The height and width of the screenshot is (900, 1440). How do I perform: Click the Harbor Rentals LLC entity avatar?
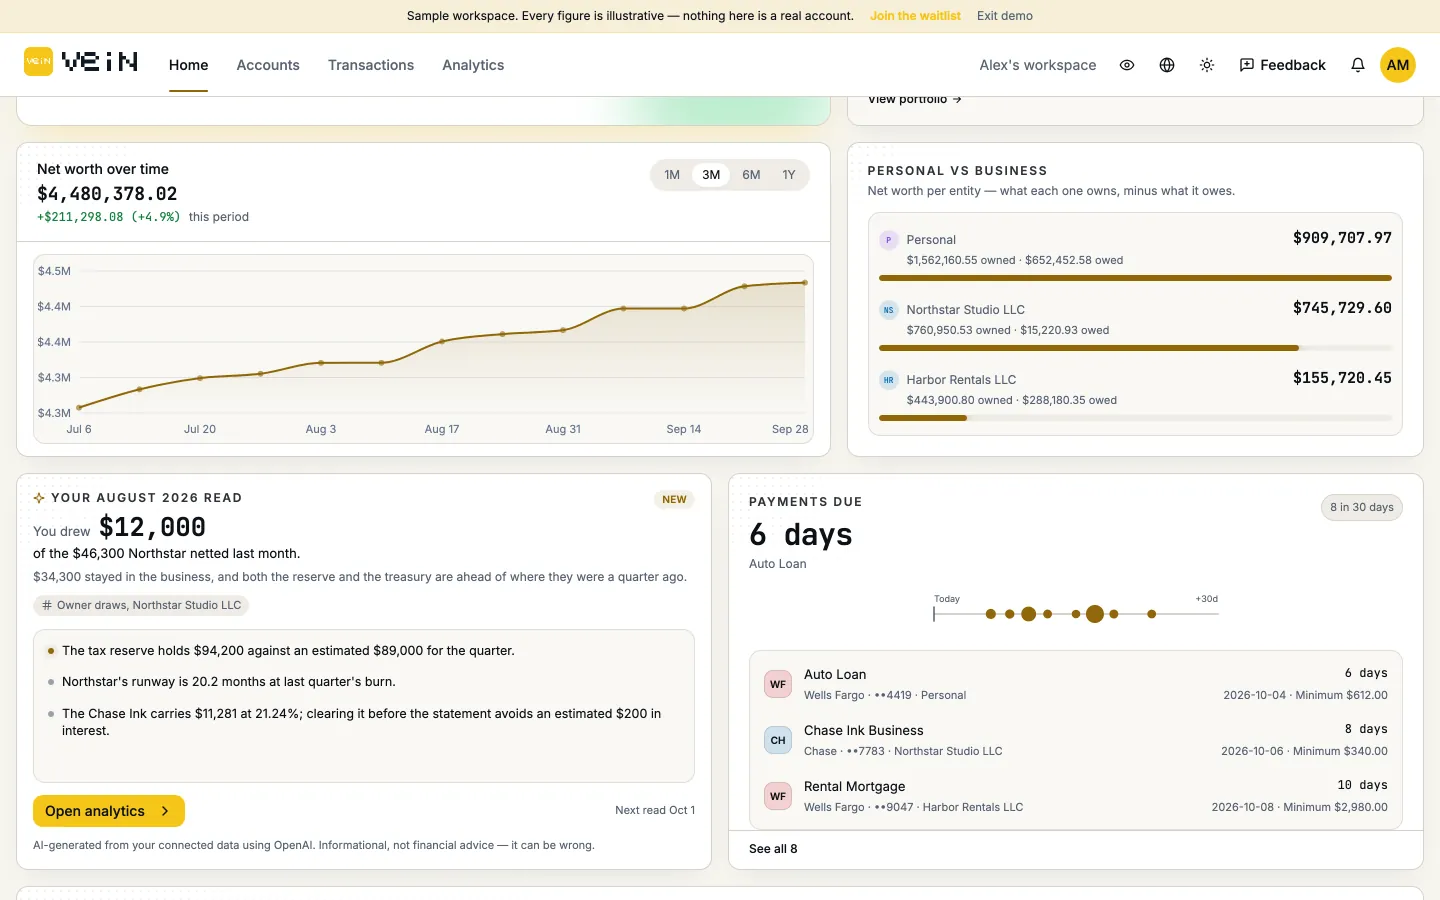coord(888,380)
